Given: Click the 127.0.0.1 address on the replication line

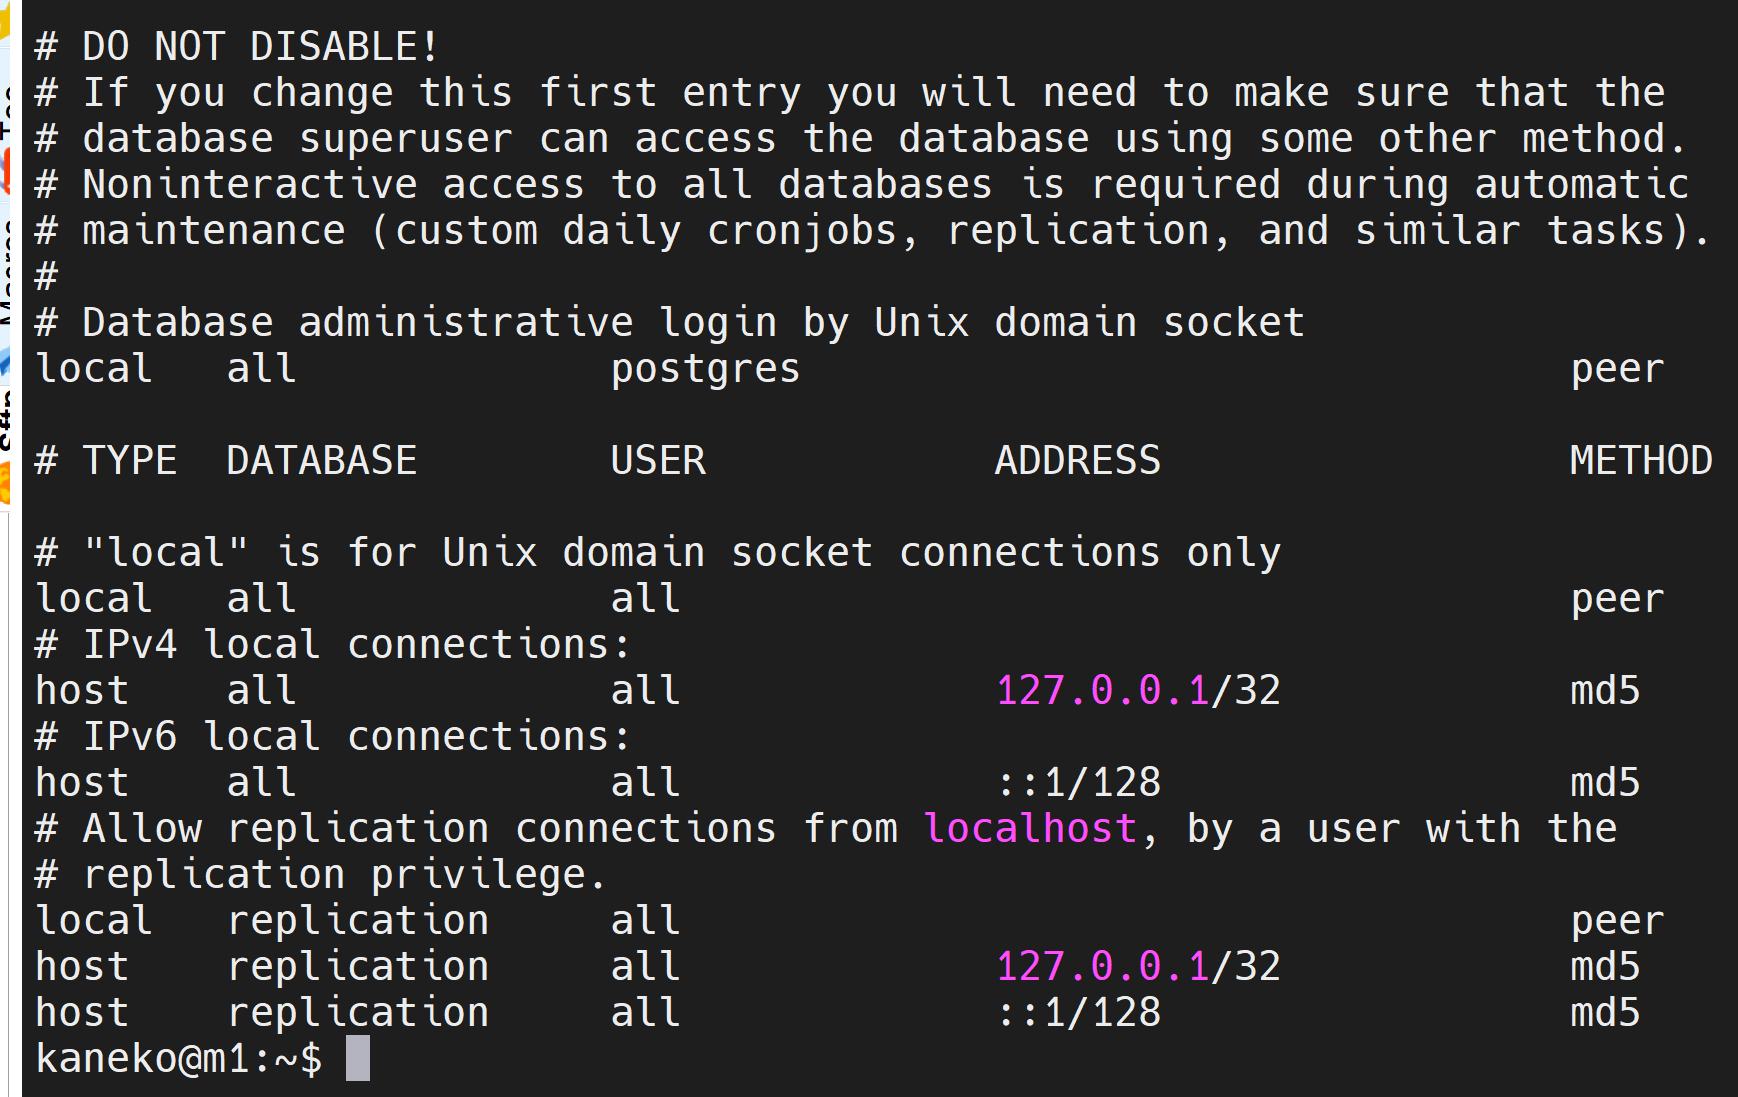Looking at the screenshot, I should click(x=1103, y=966).
